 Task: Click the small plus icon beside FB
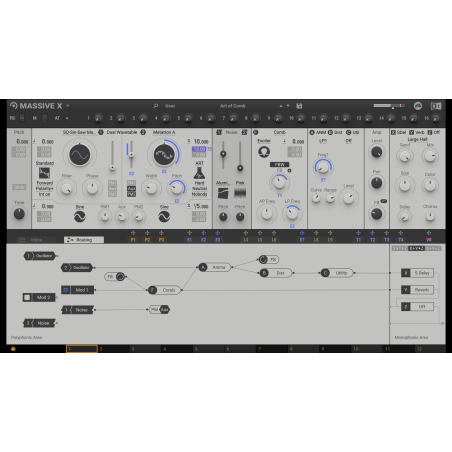(x=289, y=170)
